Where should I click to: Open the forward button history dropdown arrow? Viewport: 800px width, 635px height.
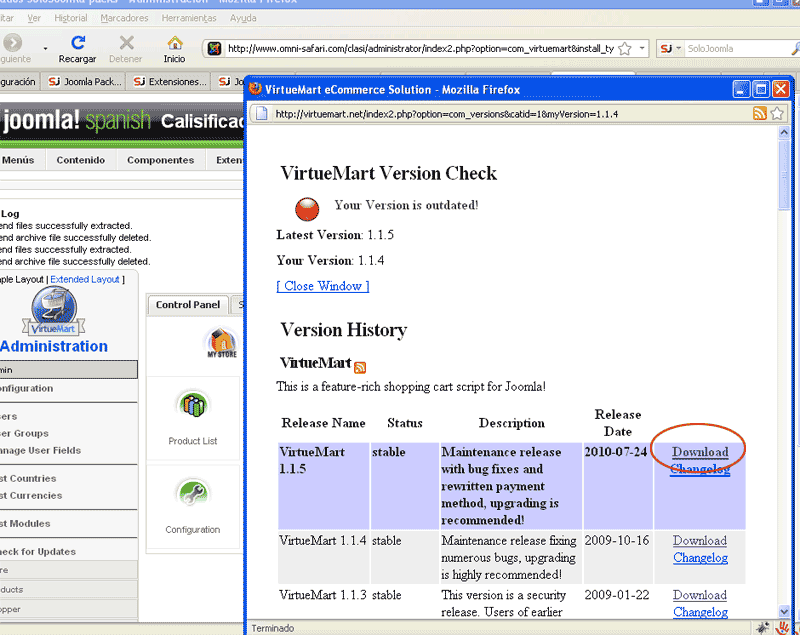coord(45,48)
